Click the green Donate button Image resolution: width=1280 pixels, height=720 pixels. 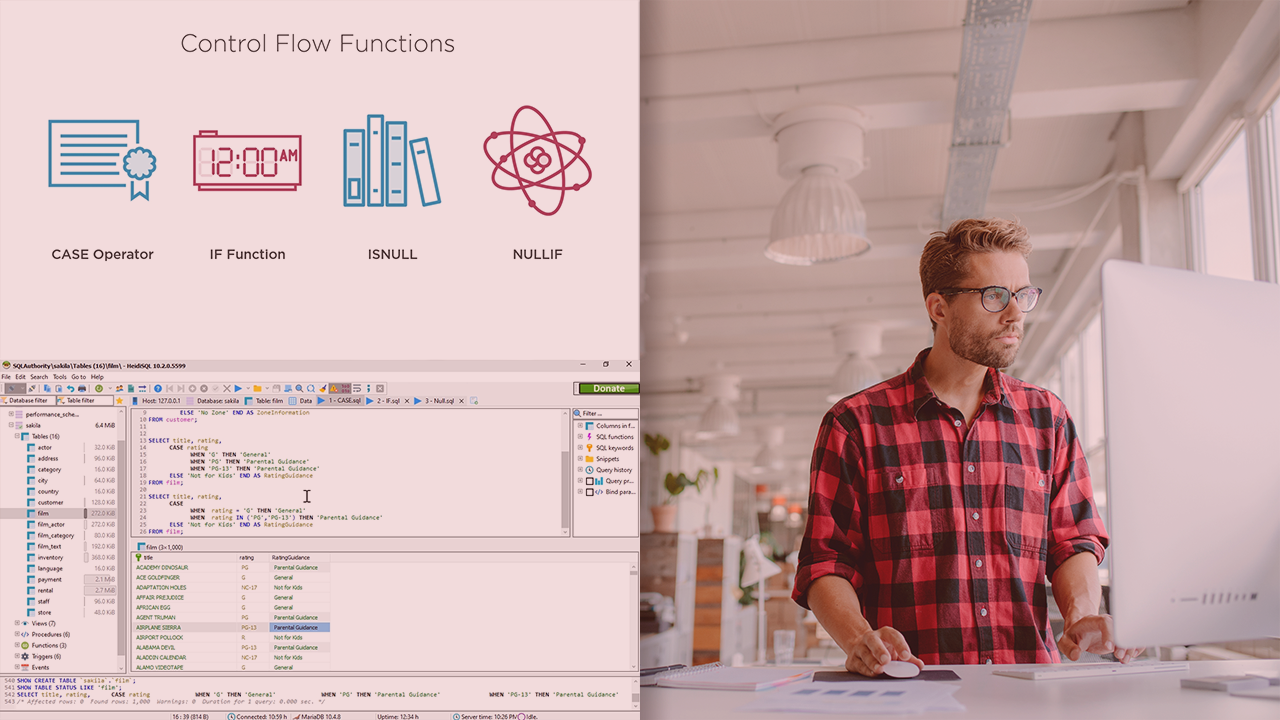(607, 388)
